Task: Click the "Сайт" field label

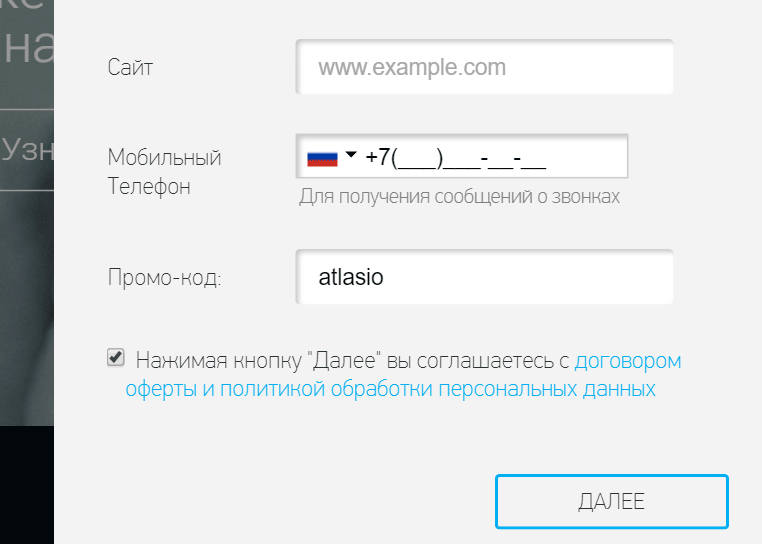Action: [x=130, y=68]
